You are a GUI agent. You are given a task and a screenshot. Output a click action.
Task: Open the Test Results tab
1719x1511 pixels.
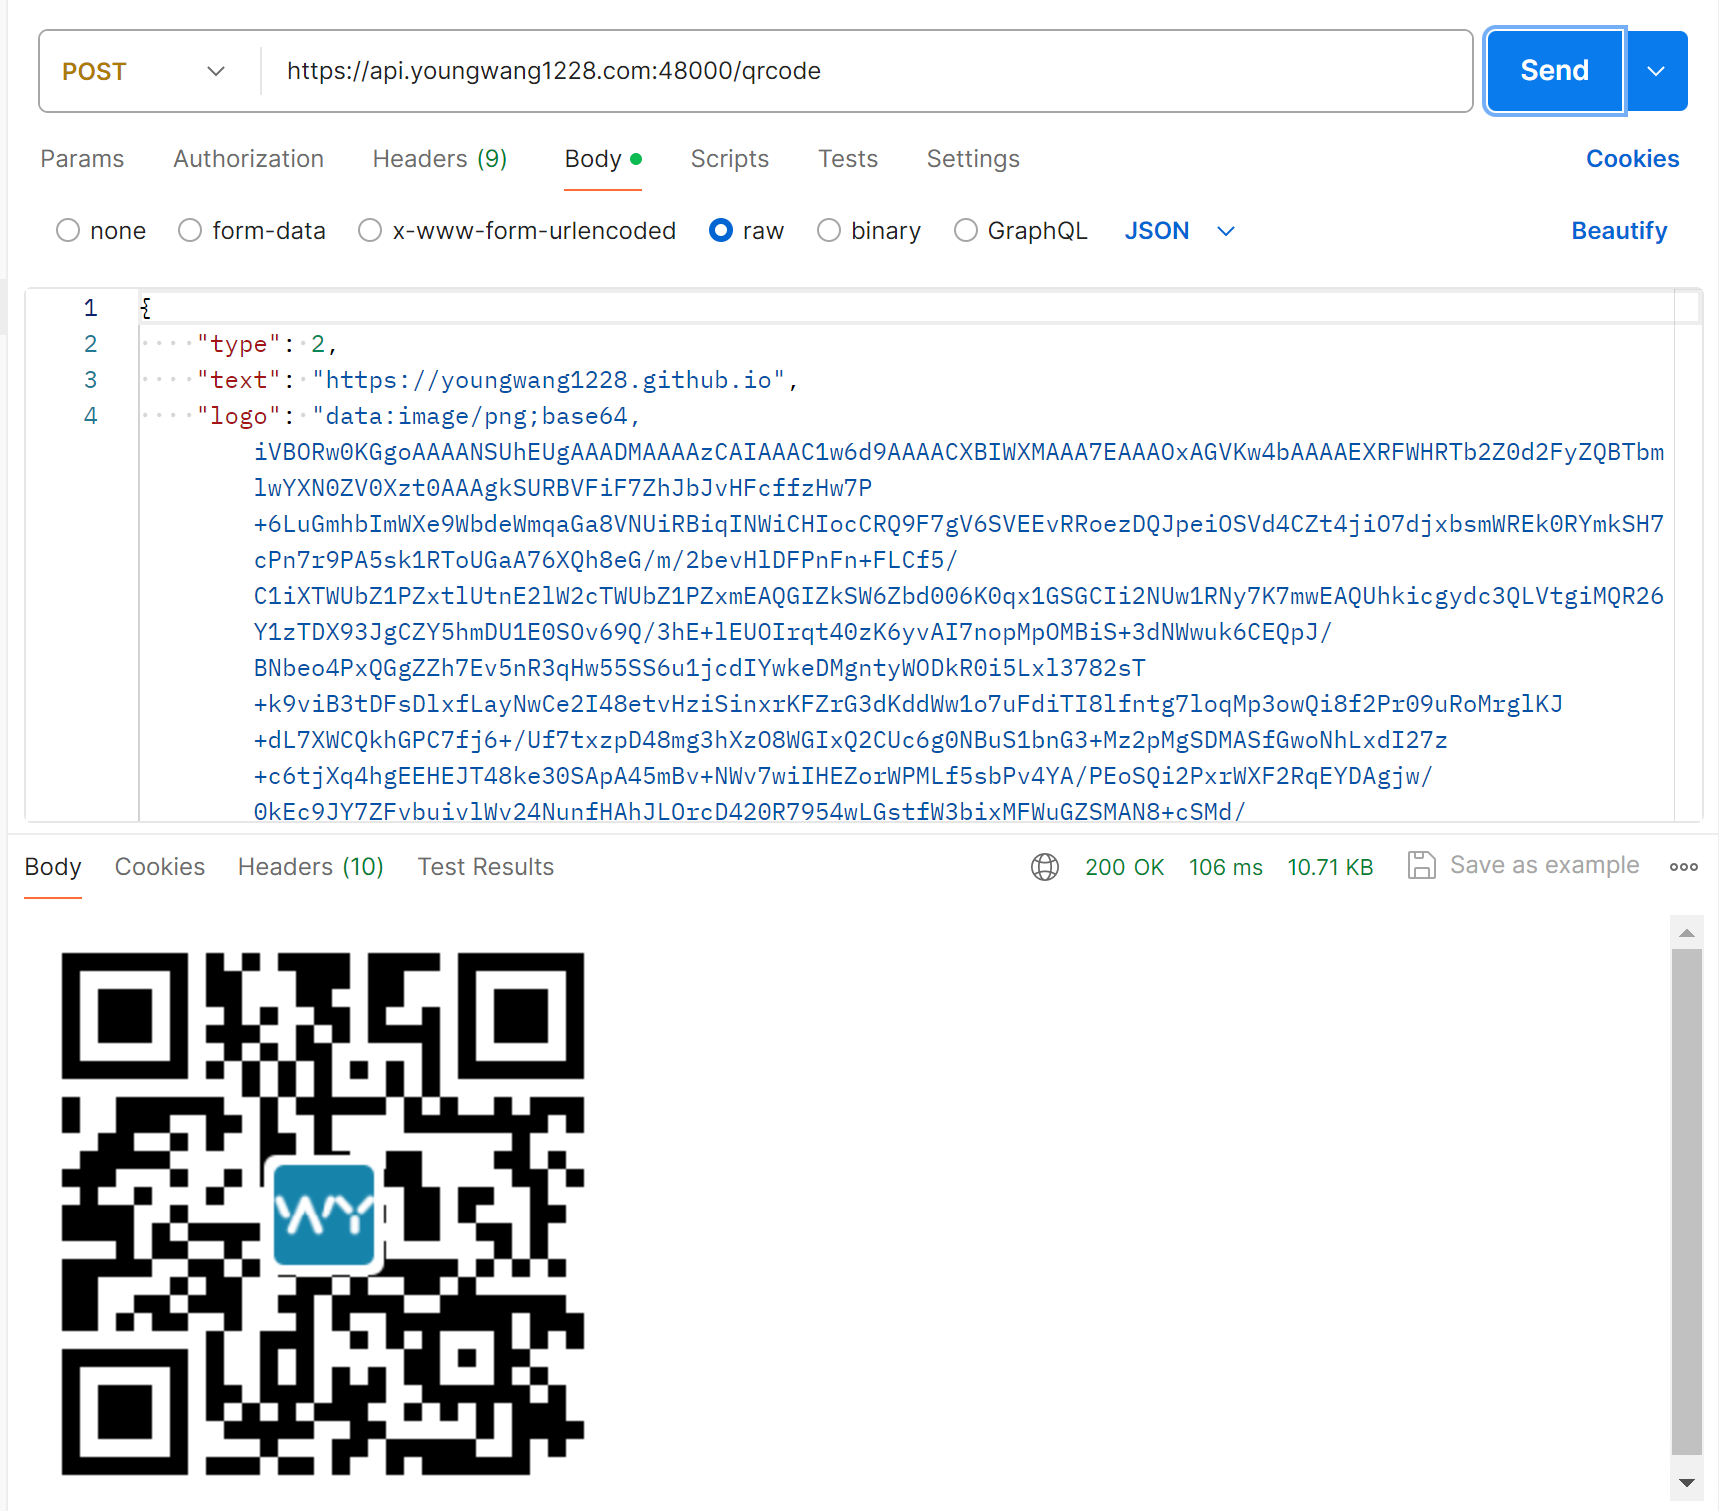(x=485, y=867)
